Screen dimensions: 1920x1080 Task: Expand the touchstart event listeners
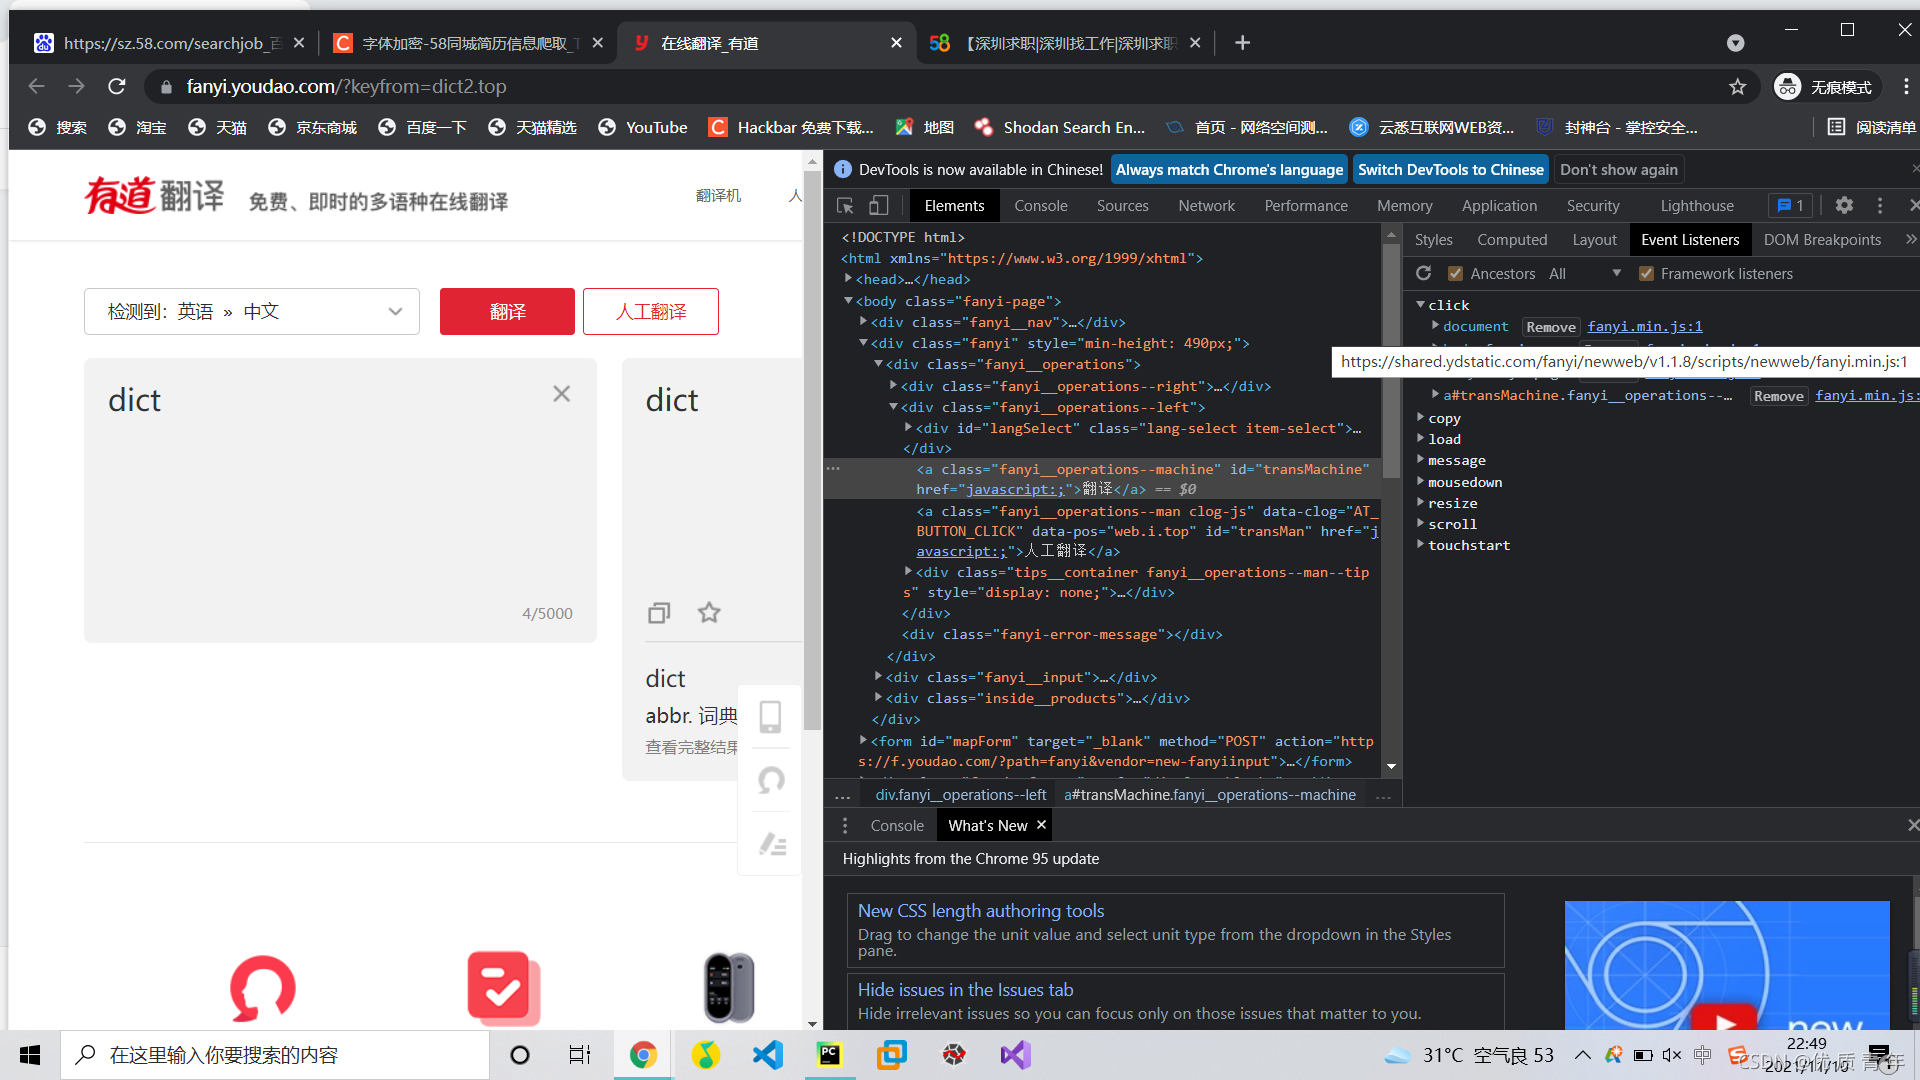(1420, 545)
